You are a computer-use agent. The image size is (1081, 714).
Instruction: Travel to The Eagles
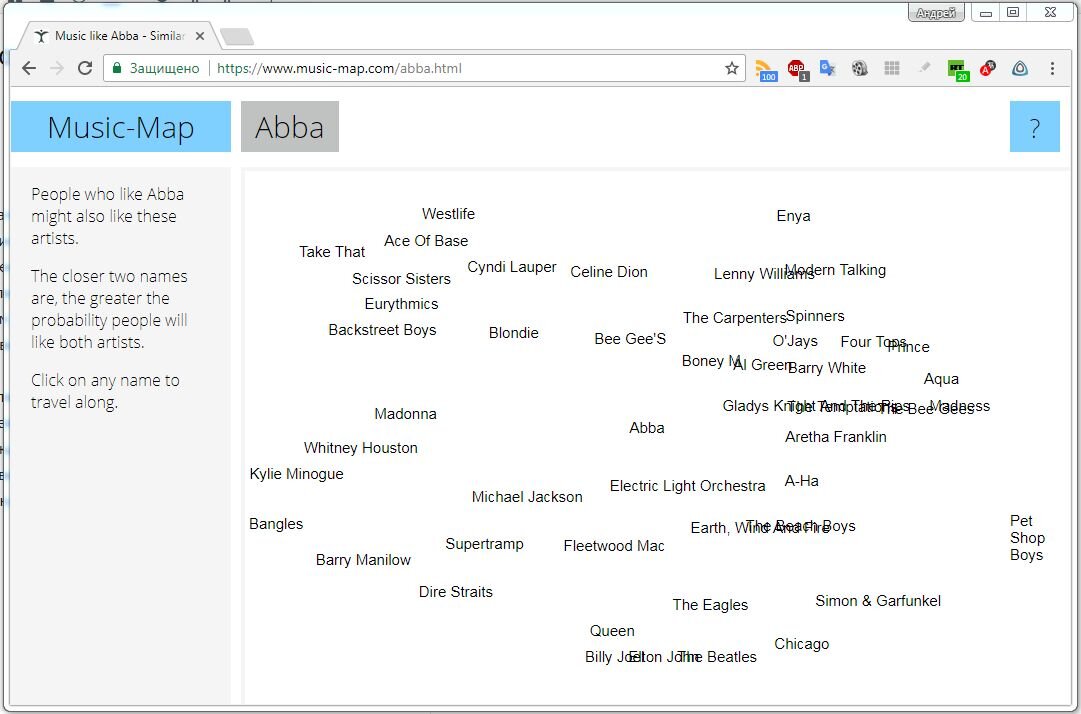710,604
